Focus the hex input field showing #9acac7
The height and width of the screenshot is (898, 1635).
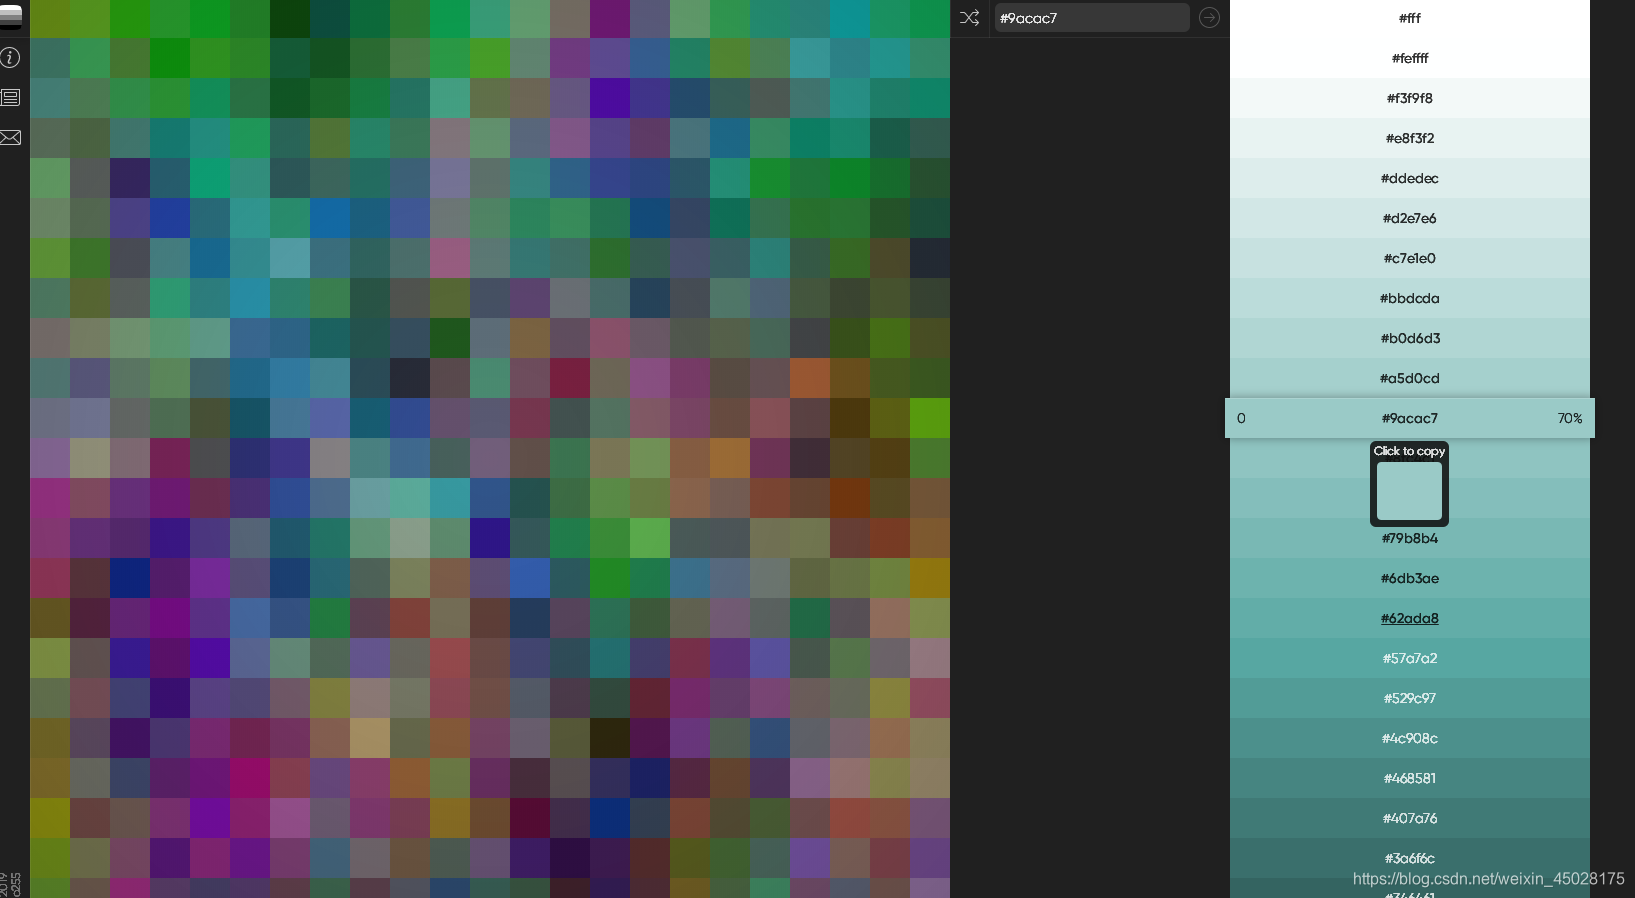click(1091, 18)
